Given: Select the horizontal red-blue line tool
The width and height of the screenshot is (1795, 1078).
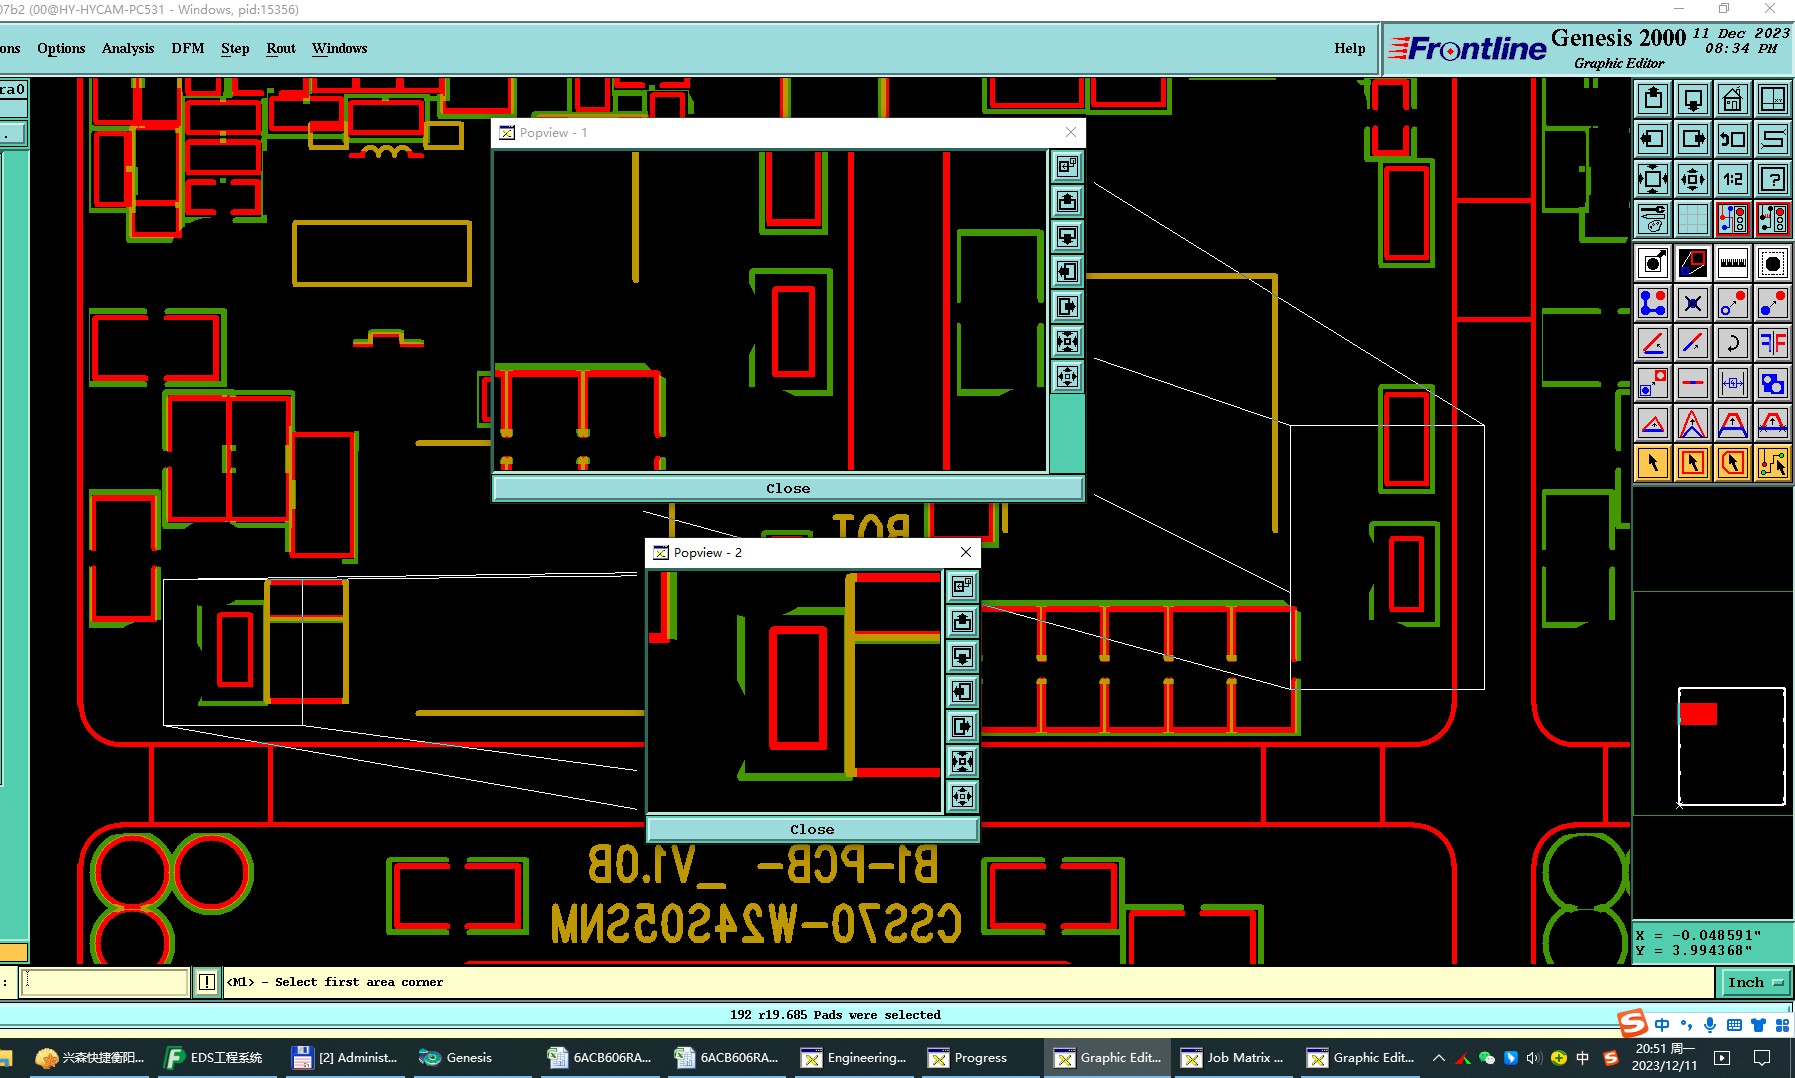Looking at the screenshot, I should pos(1693,383).
